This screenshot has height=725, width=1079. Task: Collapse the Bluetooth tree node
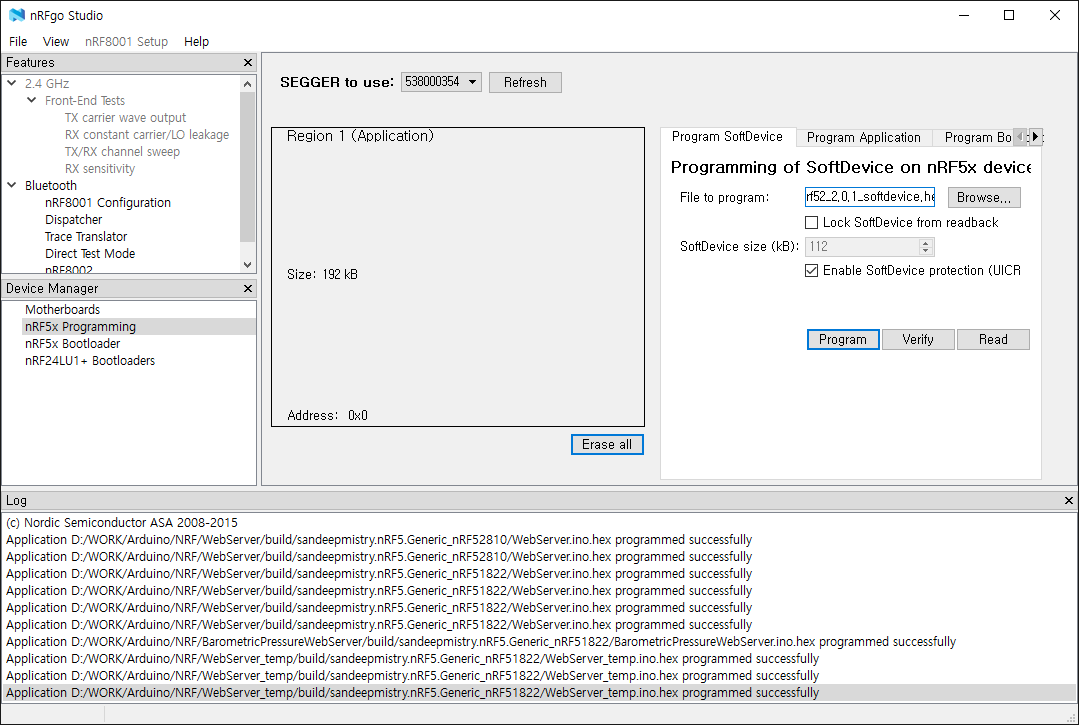(x=12, y=185)
